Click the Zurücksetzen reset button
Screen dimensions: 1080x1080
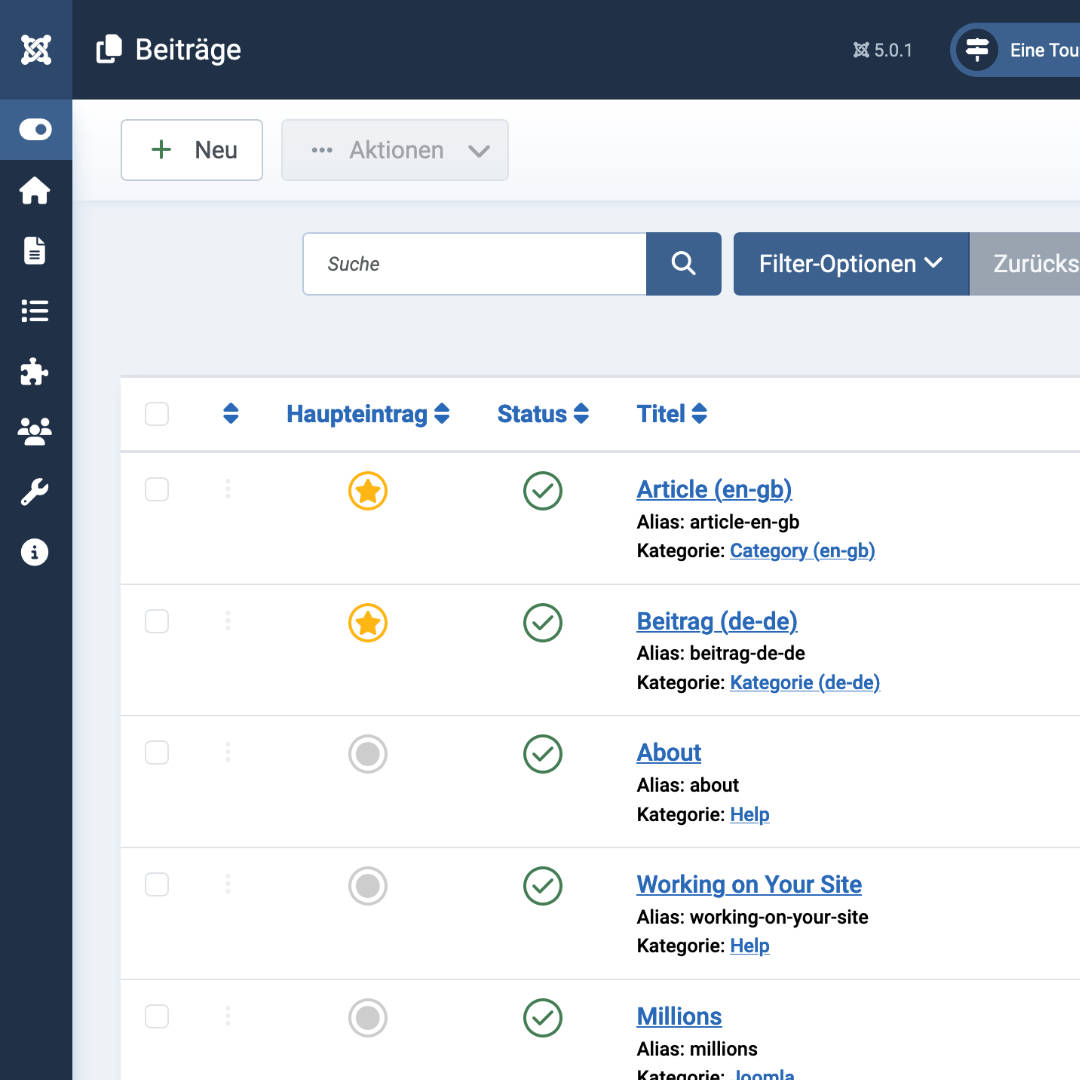1025,264
